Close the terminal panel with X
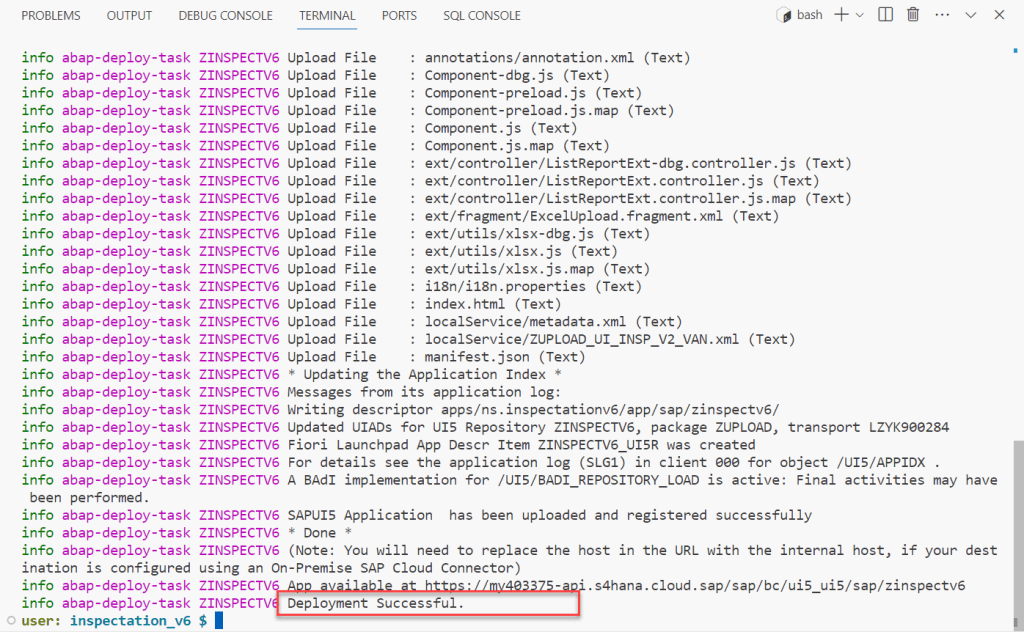1024x632 pixels. click(x=999, y=15)
